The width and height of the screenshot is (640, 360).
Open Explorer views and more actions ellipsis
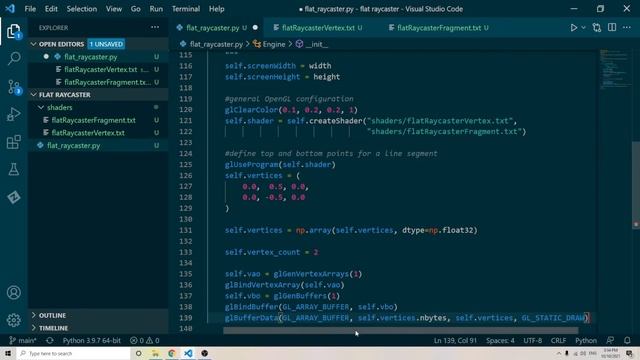[155, 27]
